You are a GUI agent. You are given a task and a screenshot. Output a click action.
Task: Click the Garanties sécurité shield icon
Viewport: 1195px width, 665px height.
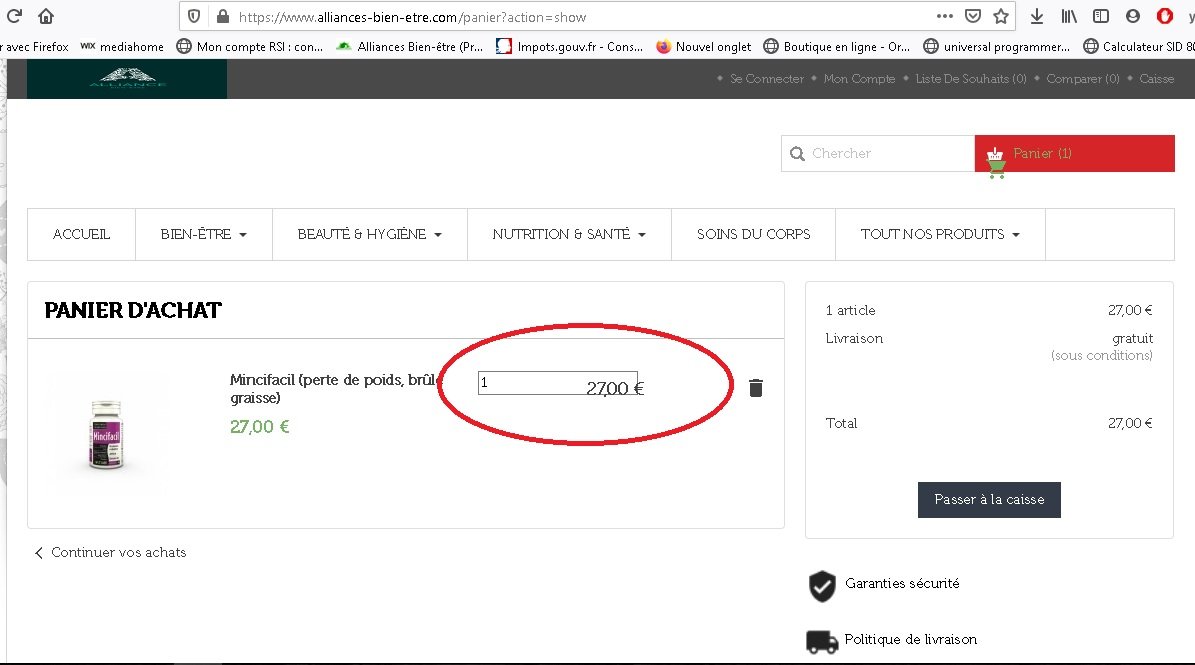point(822,586)
